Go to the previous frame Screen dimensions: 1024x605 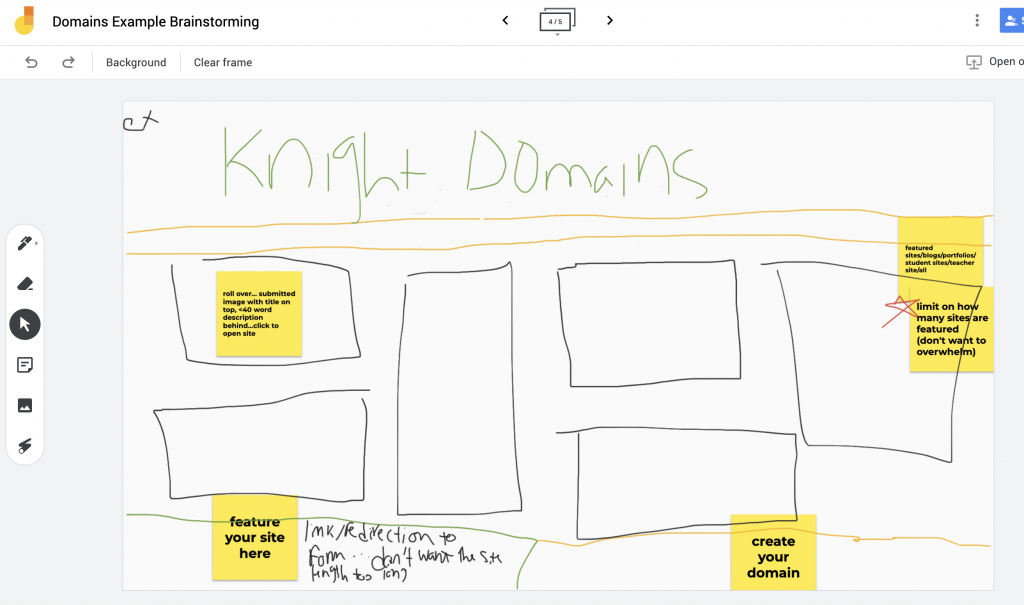pyautogui.click(x=505, y=21)
